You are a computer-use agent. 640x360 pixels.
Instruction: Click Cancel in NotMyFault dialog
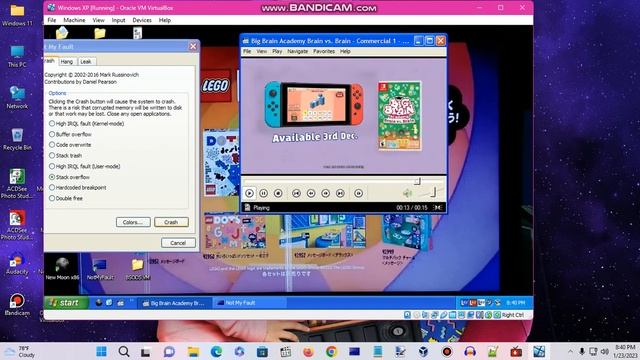coord(178,243)
